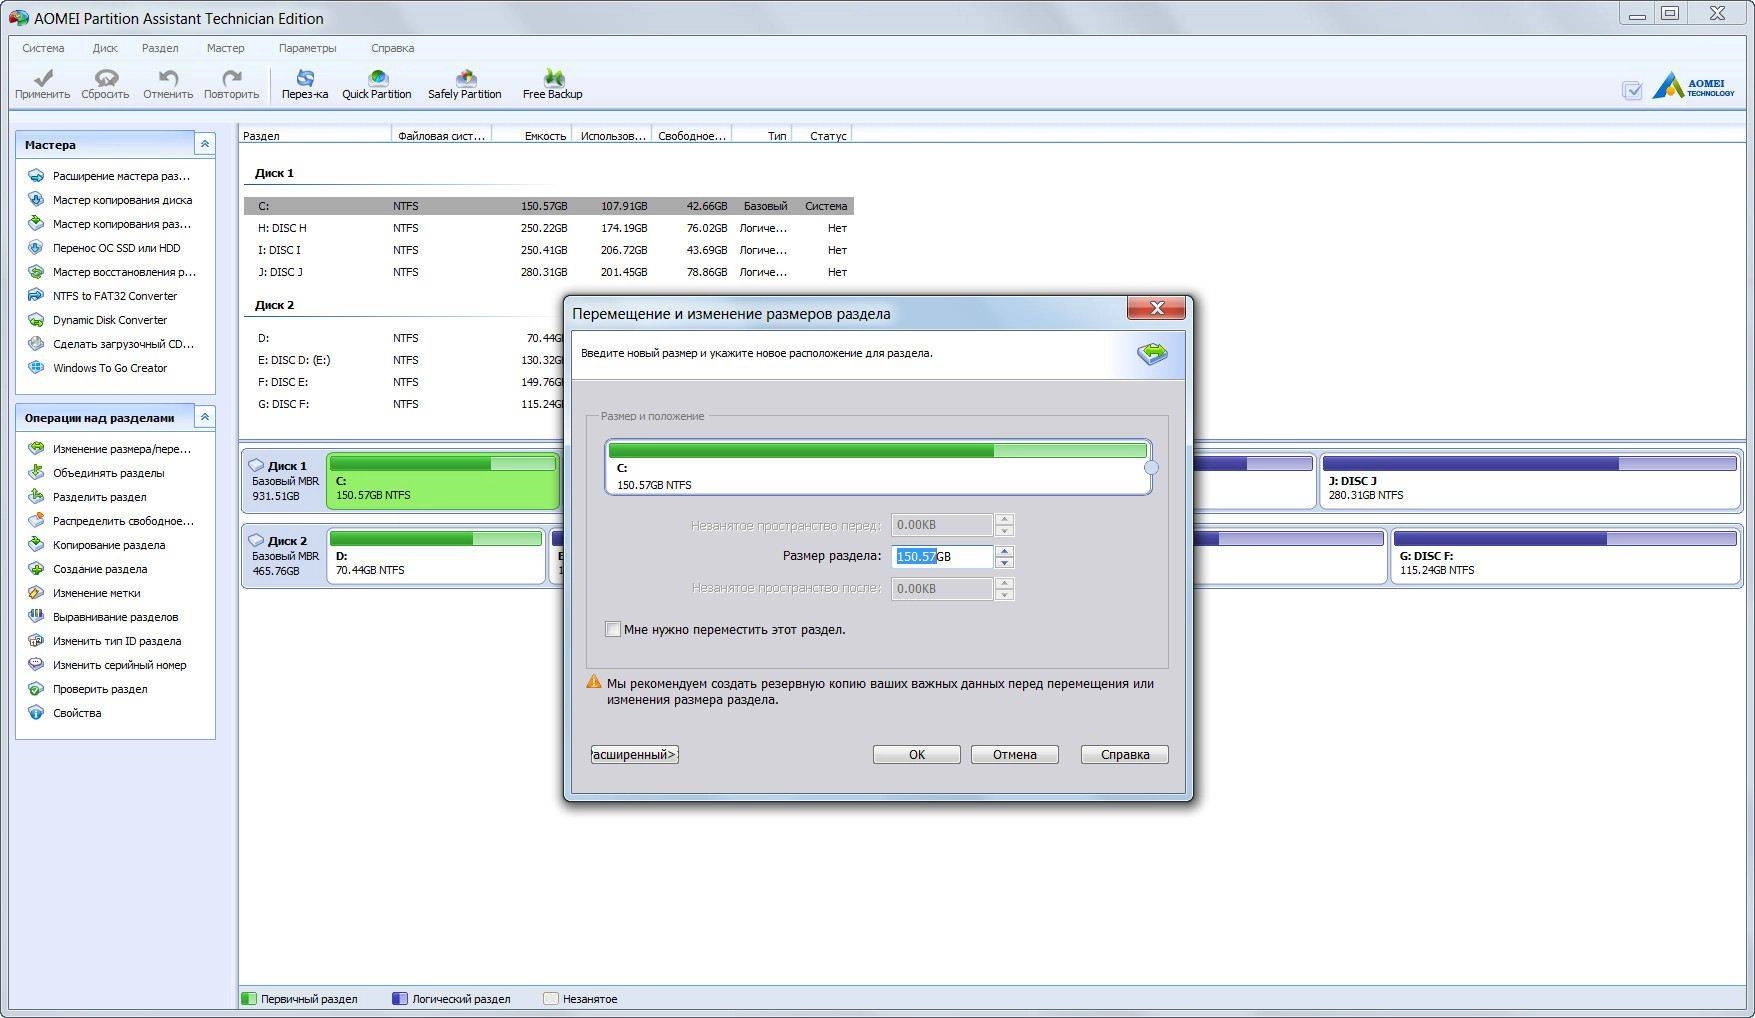1755x1018 pixels.
Task: Click the Сбросить (Discard) toolbar icon
Action: tap(105, 84)
